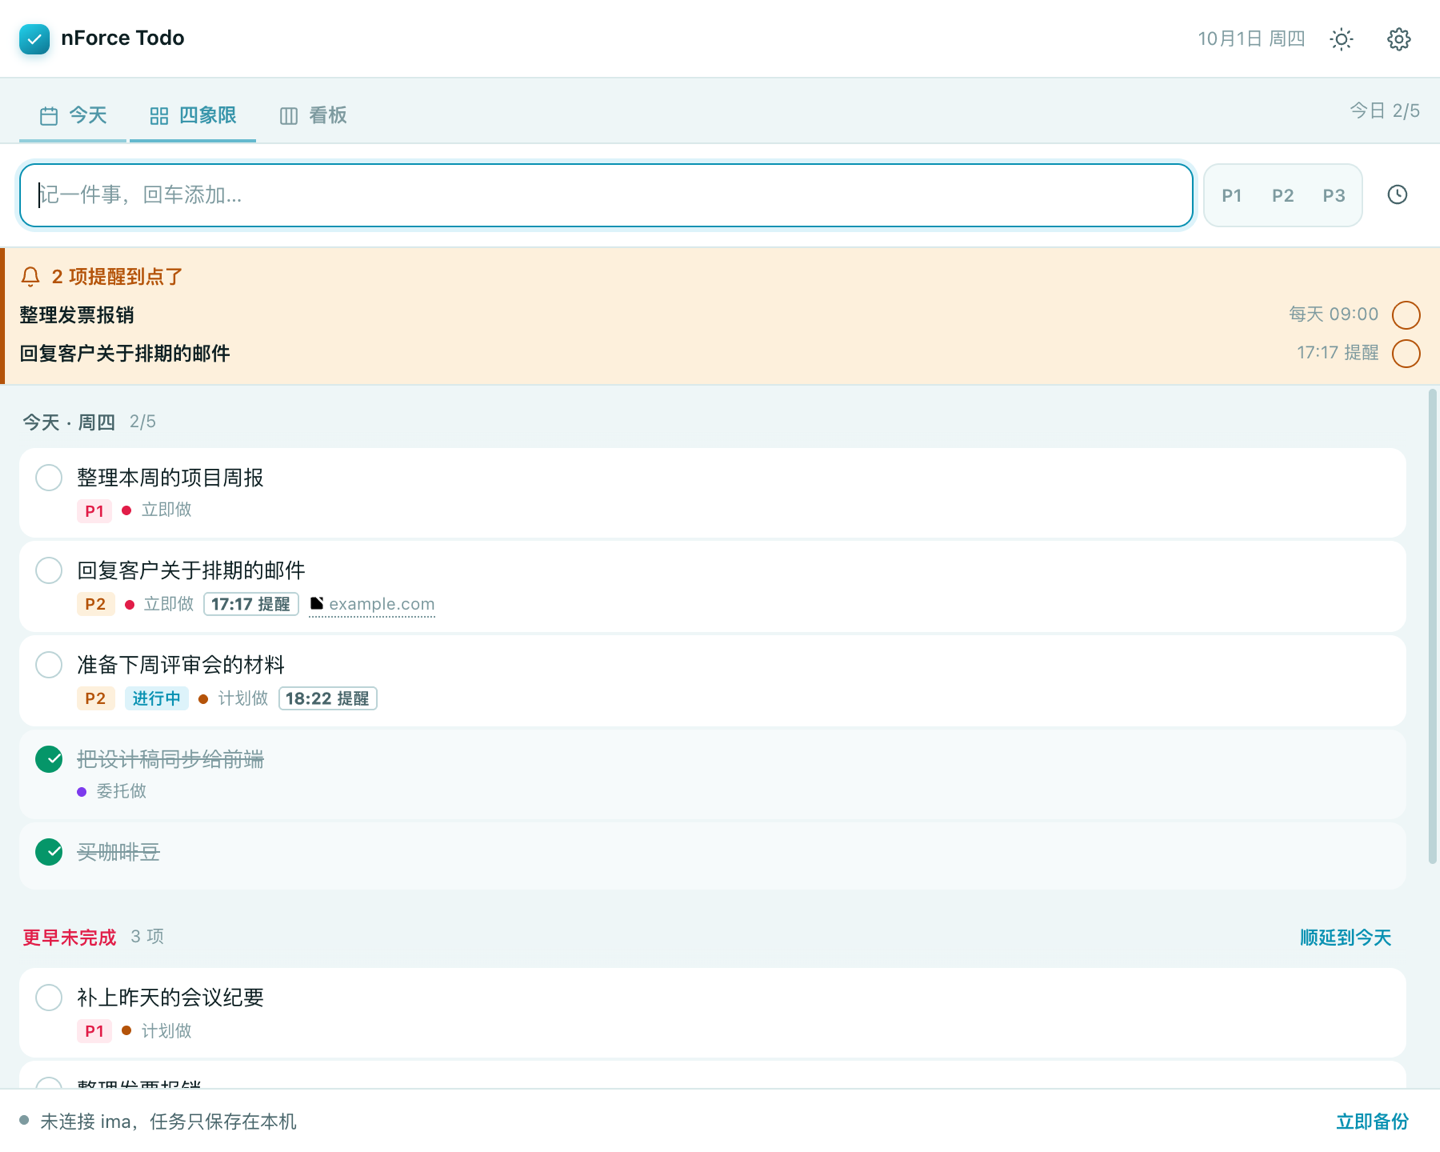Select P1 priority for new task
Screen dimensions: 1440x1152
pyautogui.click(x=1231, y=195)
